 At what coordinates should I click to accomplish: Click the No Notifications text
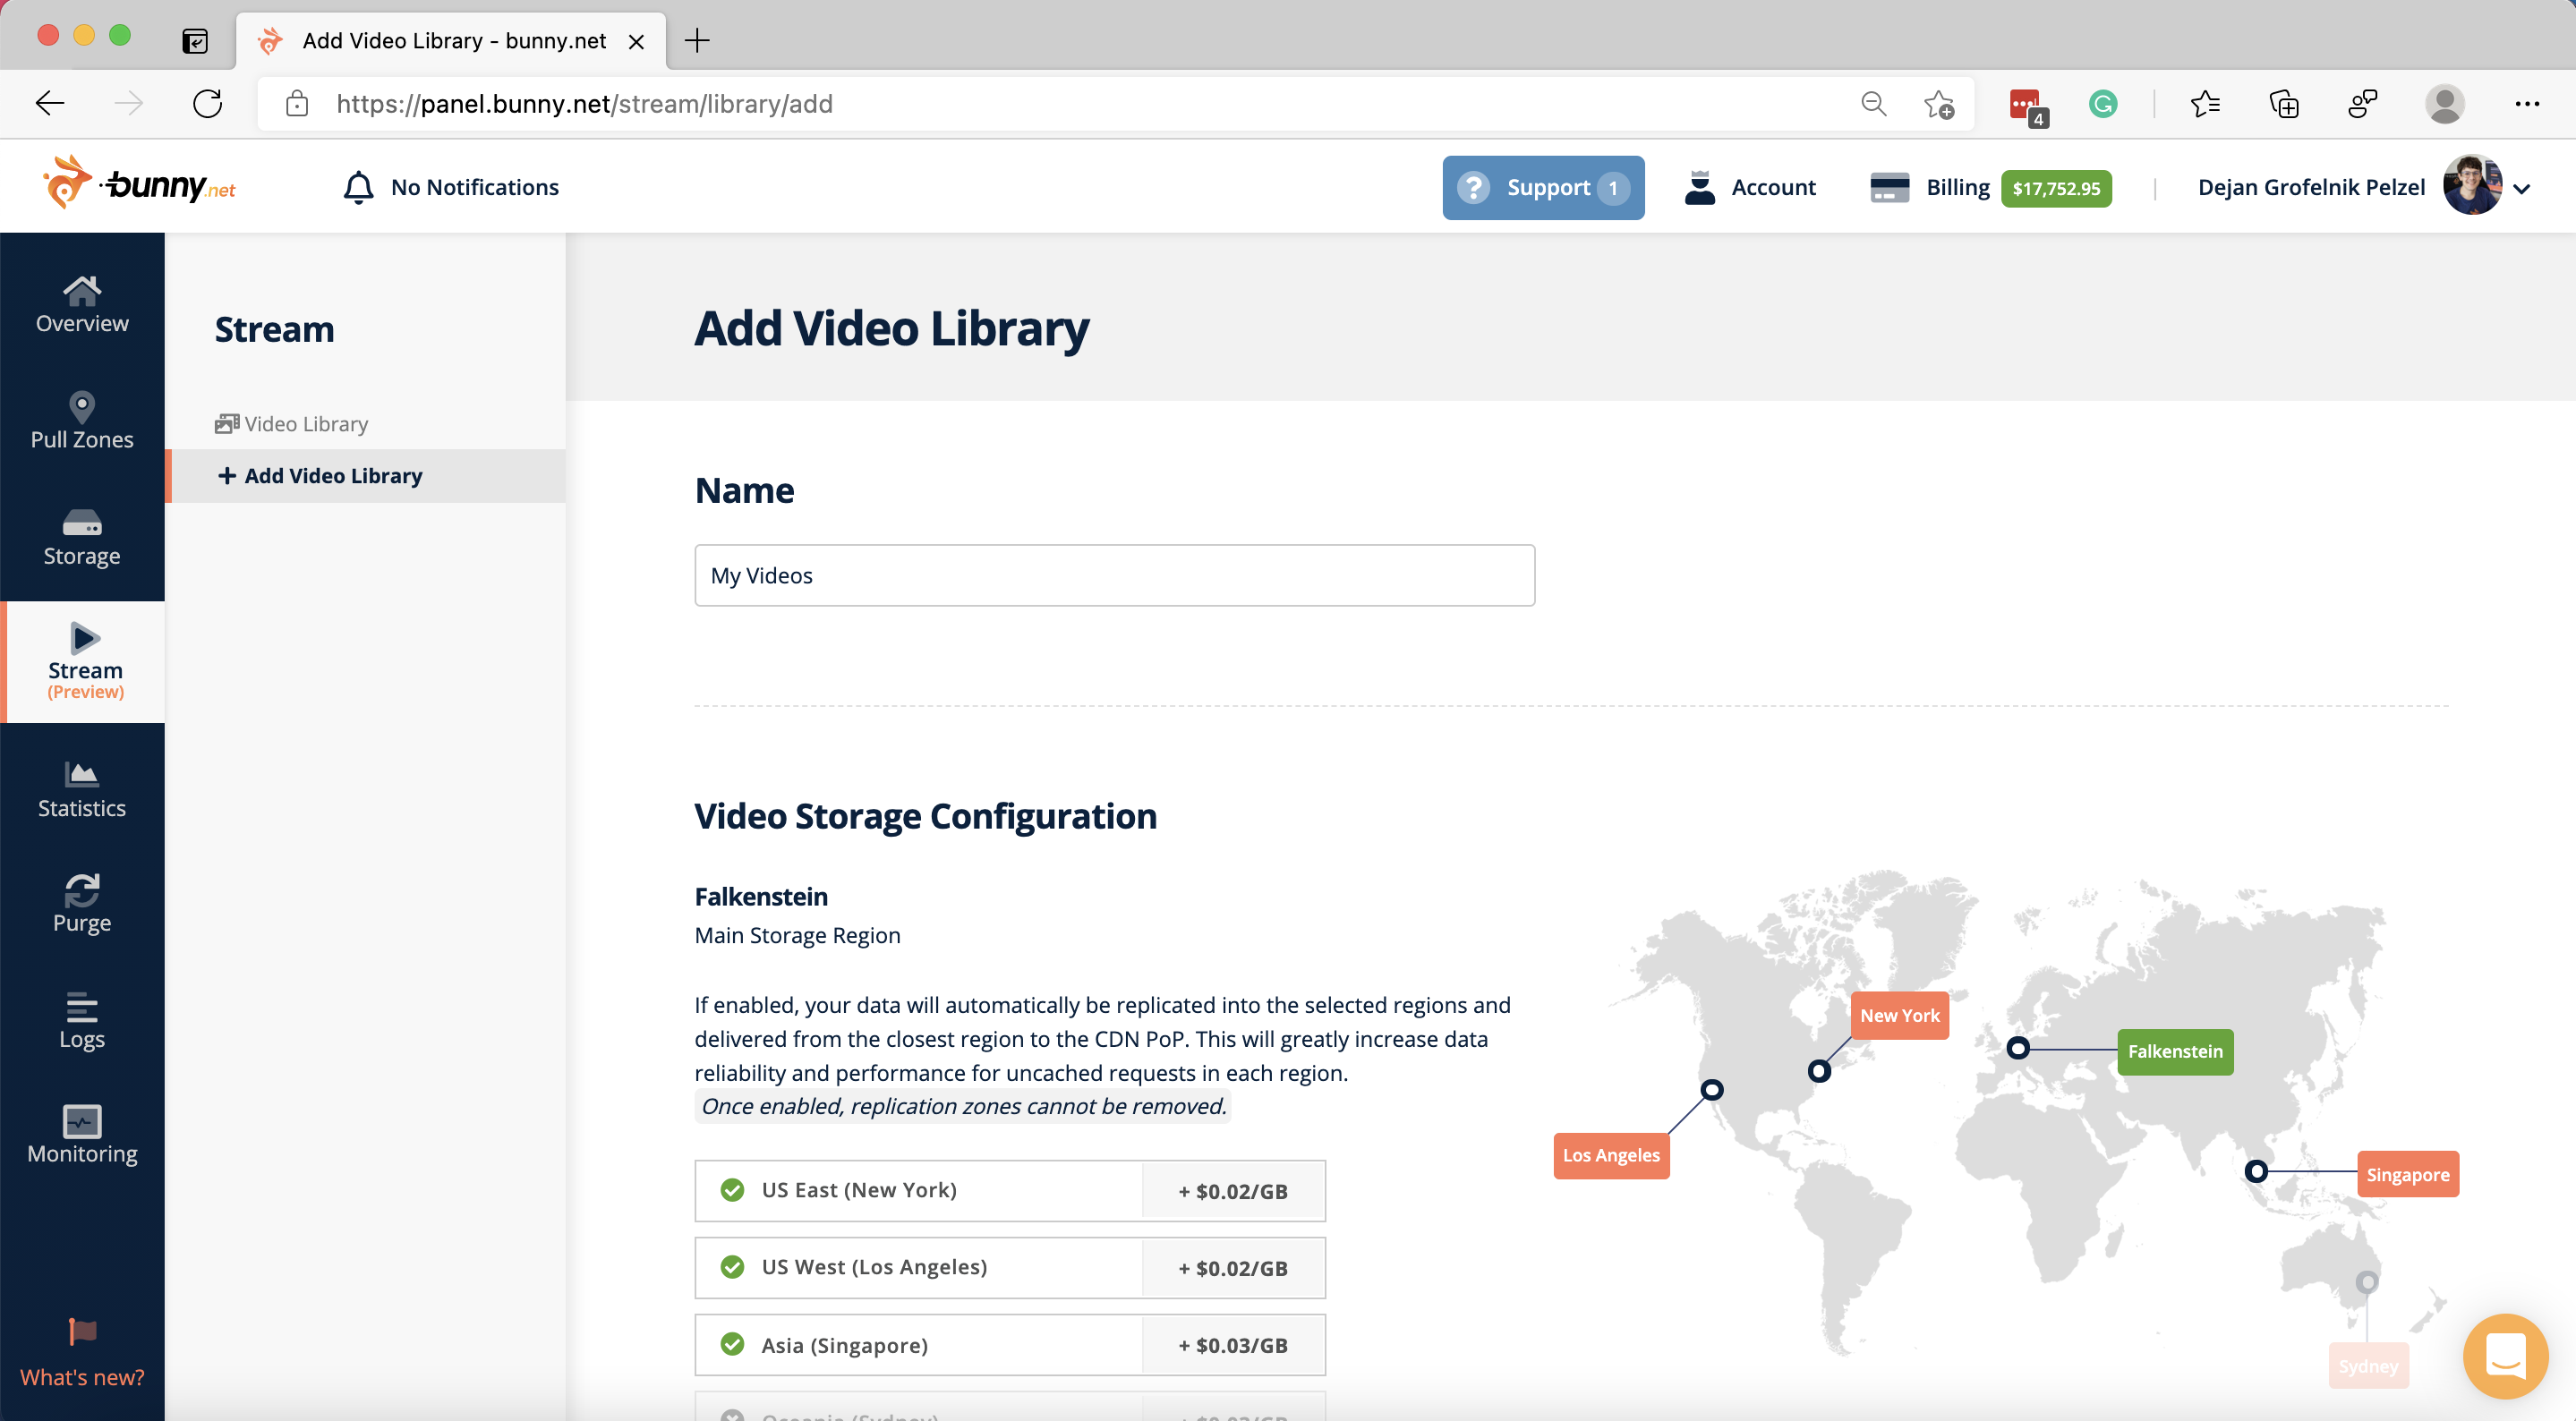click(x=475, y=187)
